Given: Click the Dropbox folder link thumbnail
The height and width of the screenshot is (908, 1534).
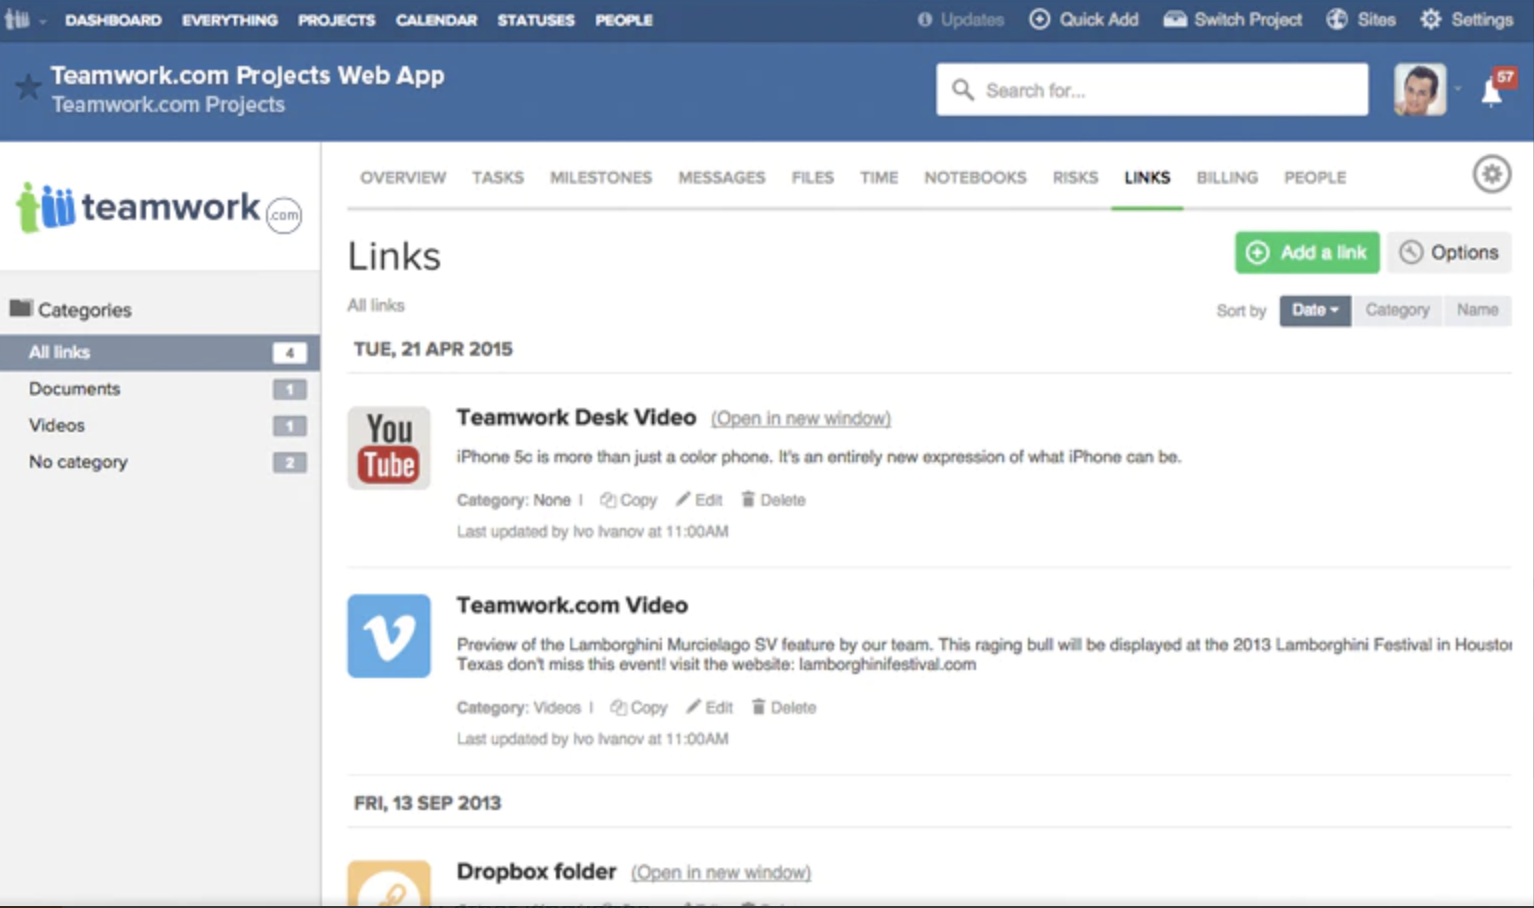Looking at the screenshot, I should click(389, 884).
